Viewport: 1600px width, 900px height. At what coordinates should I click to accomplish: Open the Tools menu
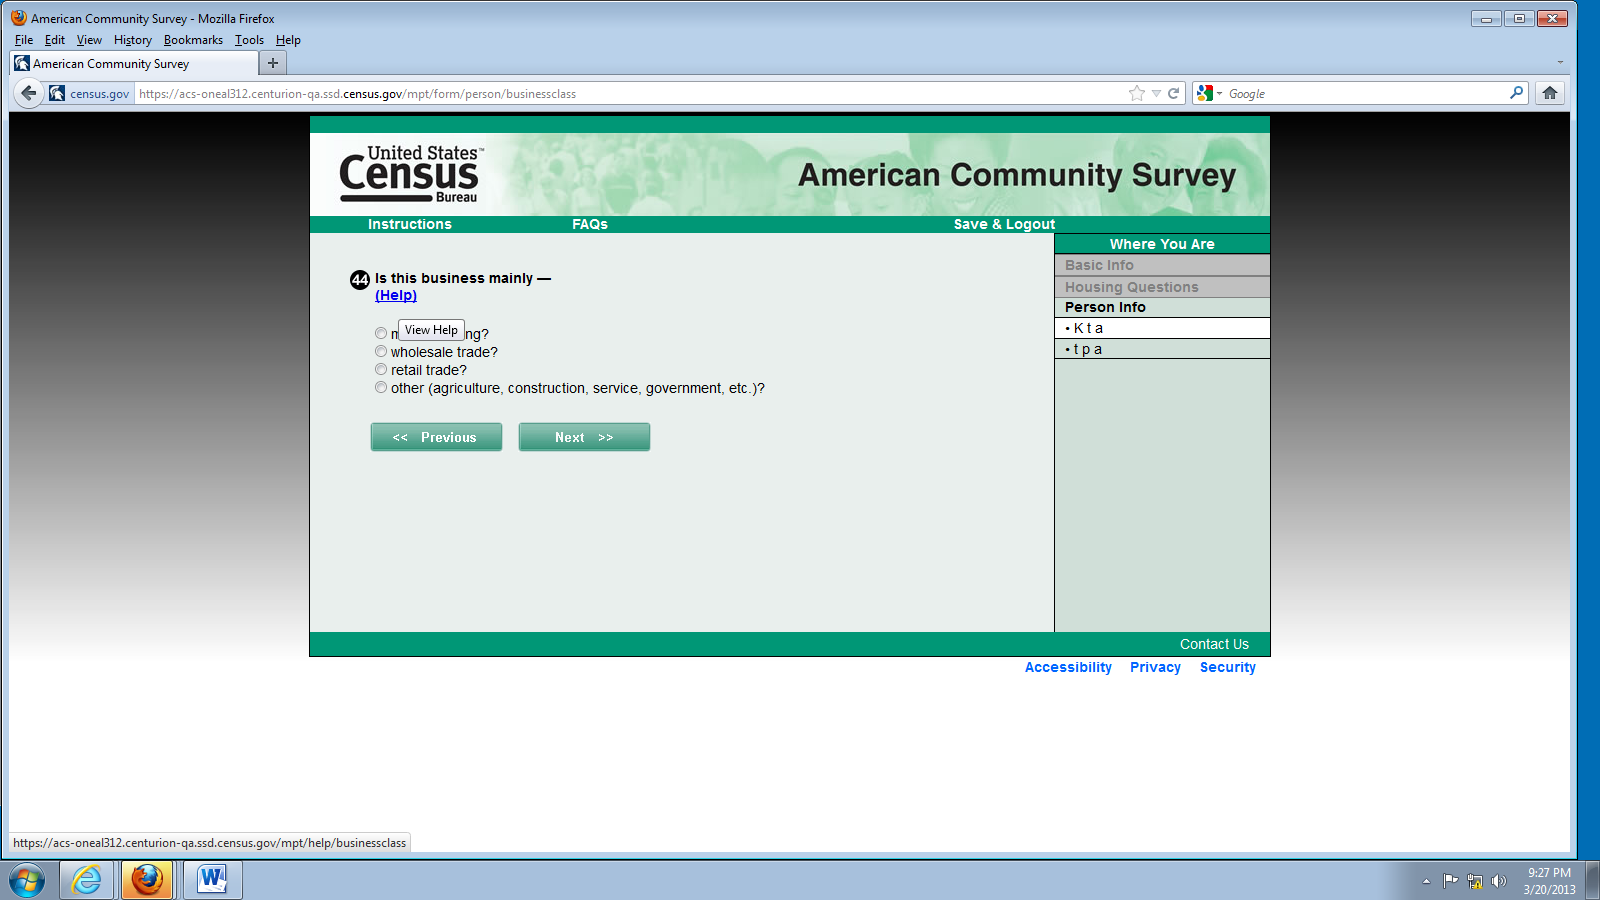[x=249, y=40]
